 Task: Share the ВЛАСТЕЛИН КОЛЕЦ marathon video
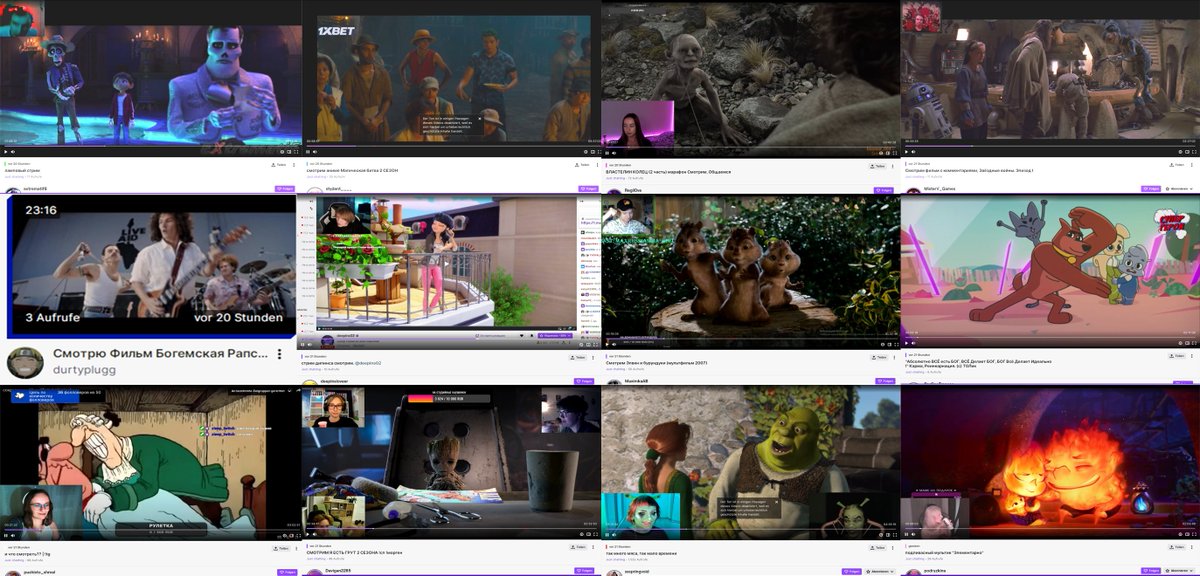point(877,166)
